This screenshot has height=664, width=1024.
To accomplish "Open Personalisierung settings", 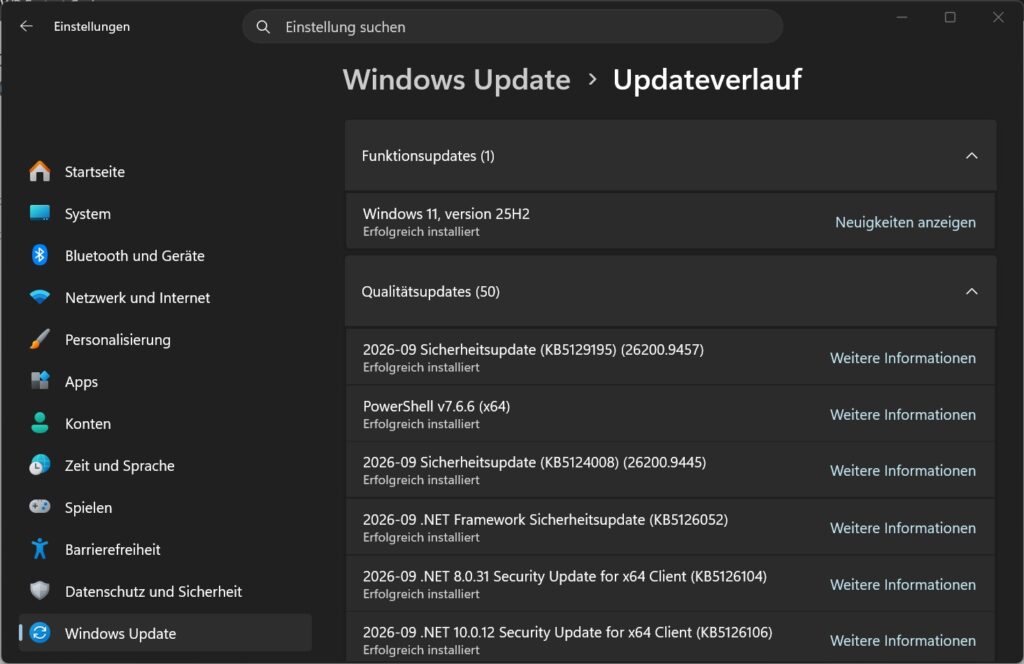I will pos(165,340).
